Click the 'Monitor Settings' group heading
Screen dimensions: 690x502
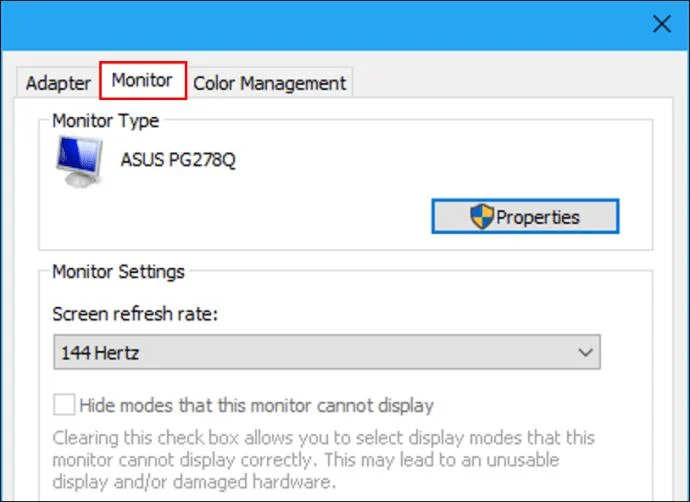pos(118,271)
